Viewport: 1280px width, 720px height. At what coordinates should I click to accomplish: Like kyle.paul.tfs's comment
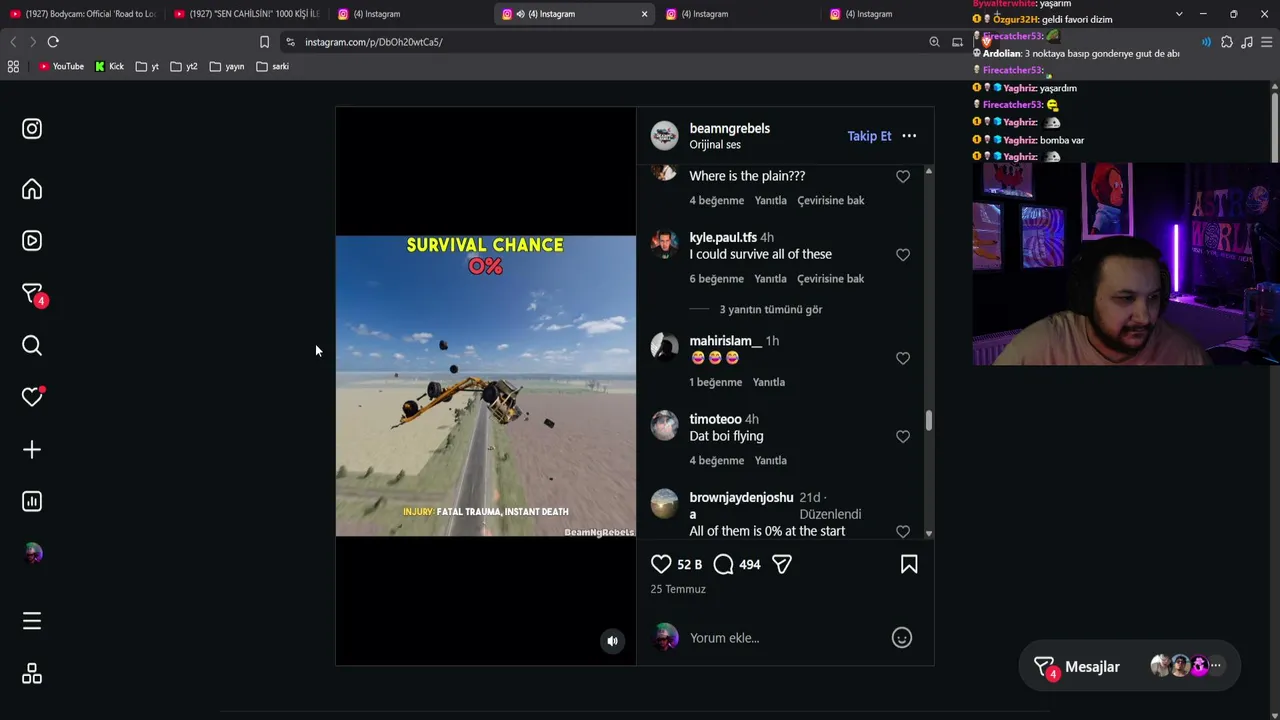903,255
